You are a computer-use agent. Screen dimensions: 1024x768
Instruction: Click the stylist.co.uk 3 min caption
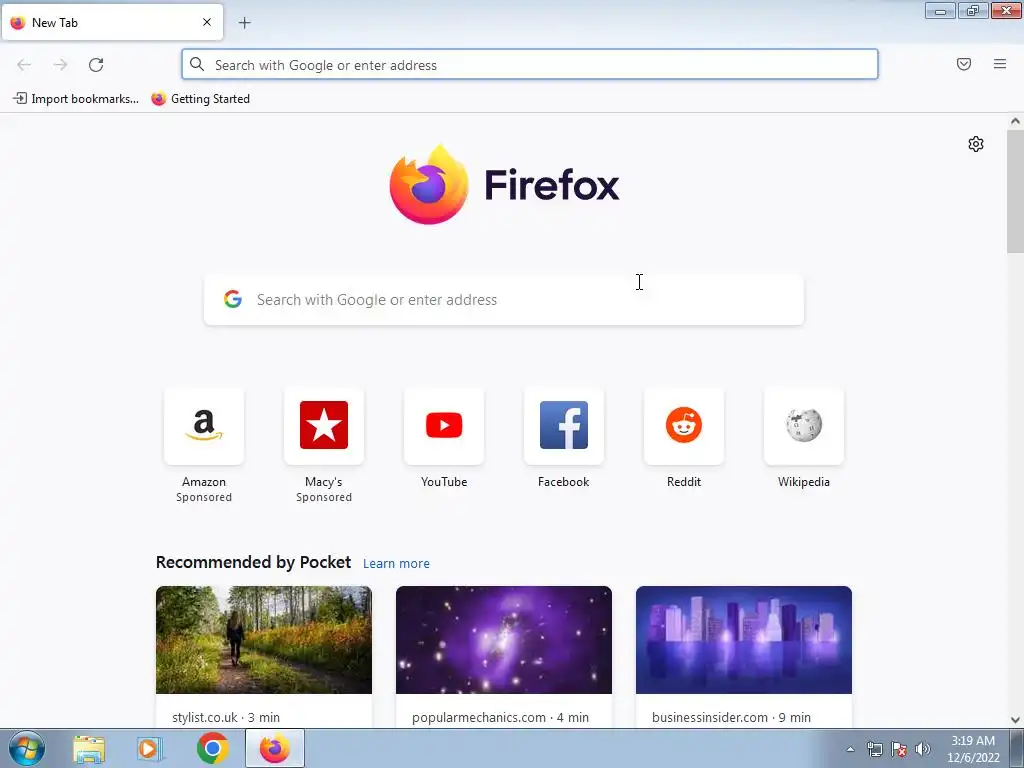point(226,717)
